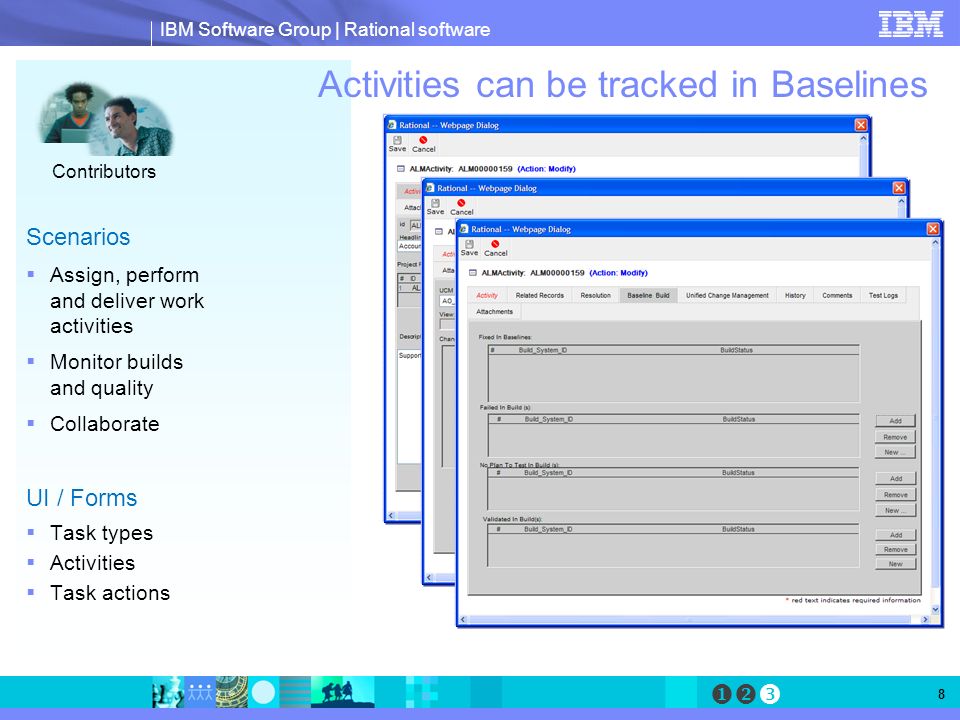Click the Contributors photo on slide
Viewport: 960px width, 720px height.
pos(105,119)
